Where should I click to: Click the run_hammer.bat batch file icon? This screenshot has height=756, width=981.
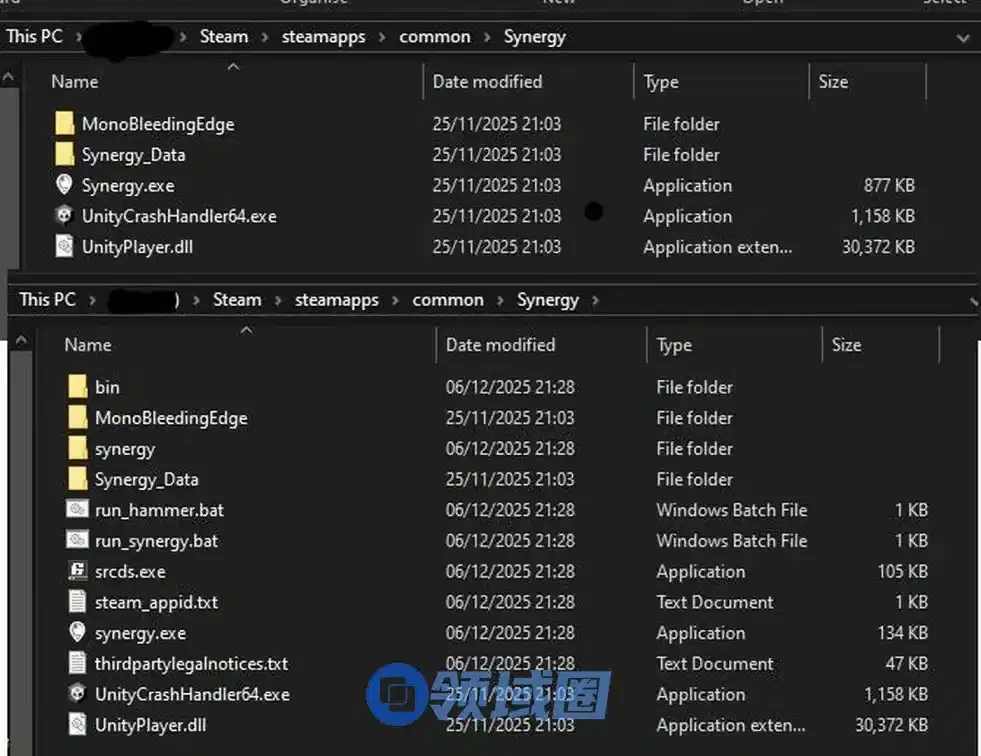point(78,510)
